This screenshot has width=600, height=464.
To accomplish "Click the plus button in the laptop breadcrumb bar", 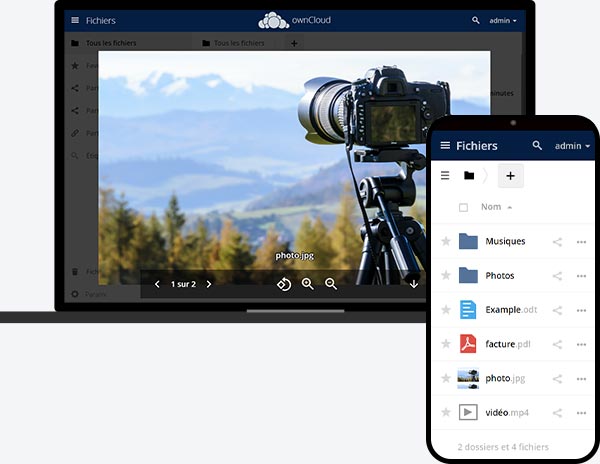I will pyautogui.click(x=294, y=43).
